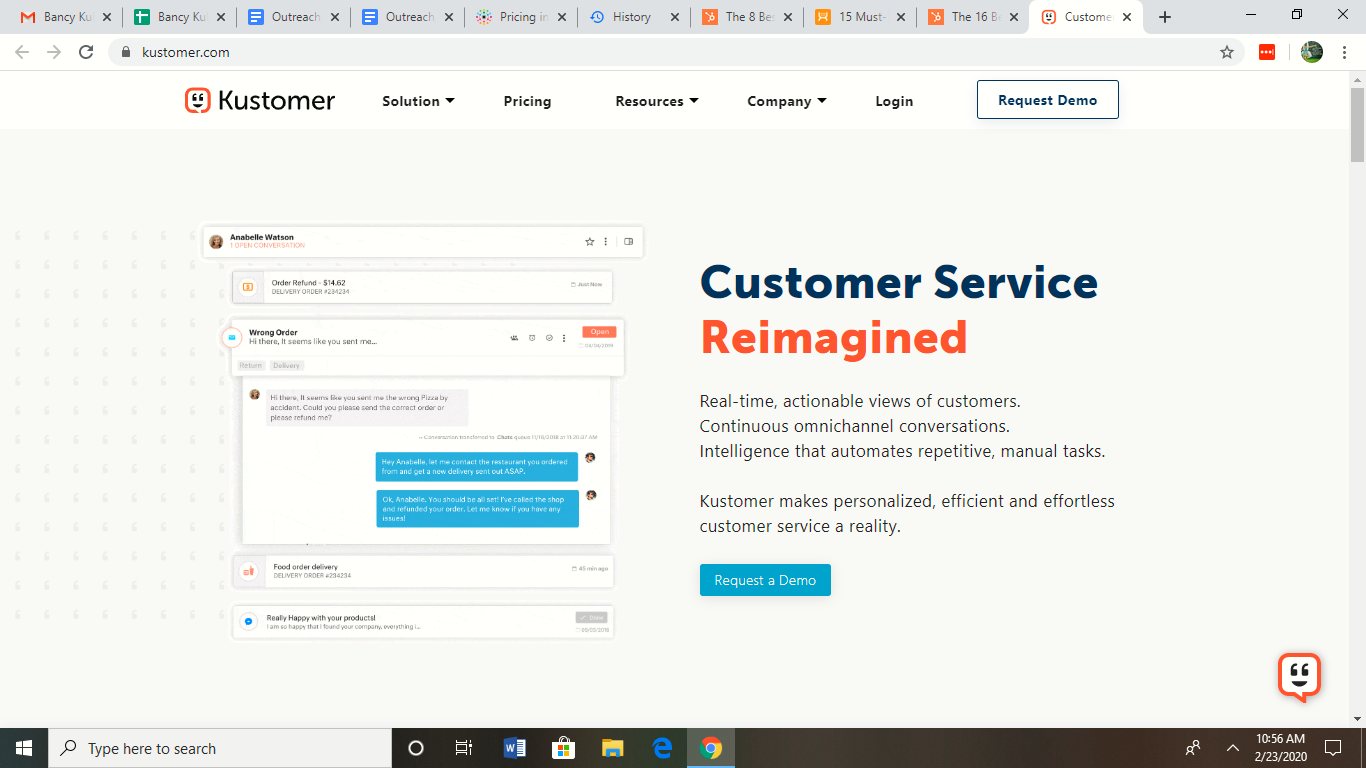Screen dimensions: 1366x768
Task: Click 'Real-time, actionable views of customers.' text
Action: pyautogui.click(x=860, y=401)
